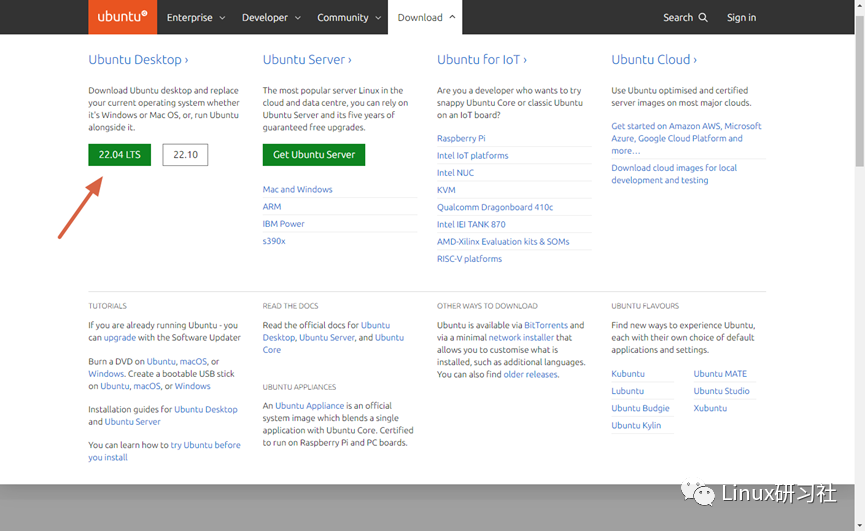Open the try Ubuntu before you install link
The image size is (865, 531).
164,450
